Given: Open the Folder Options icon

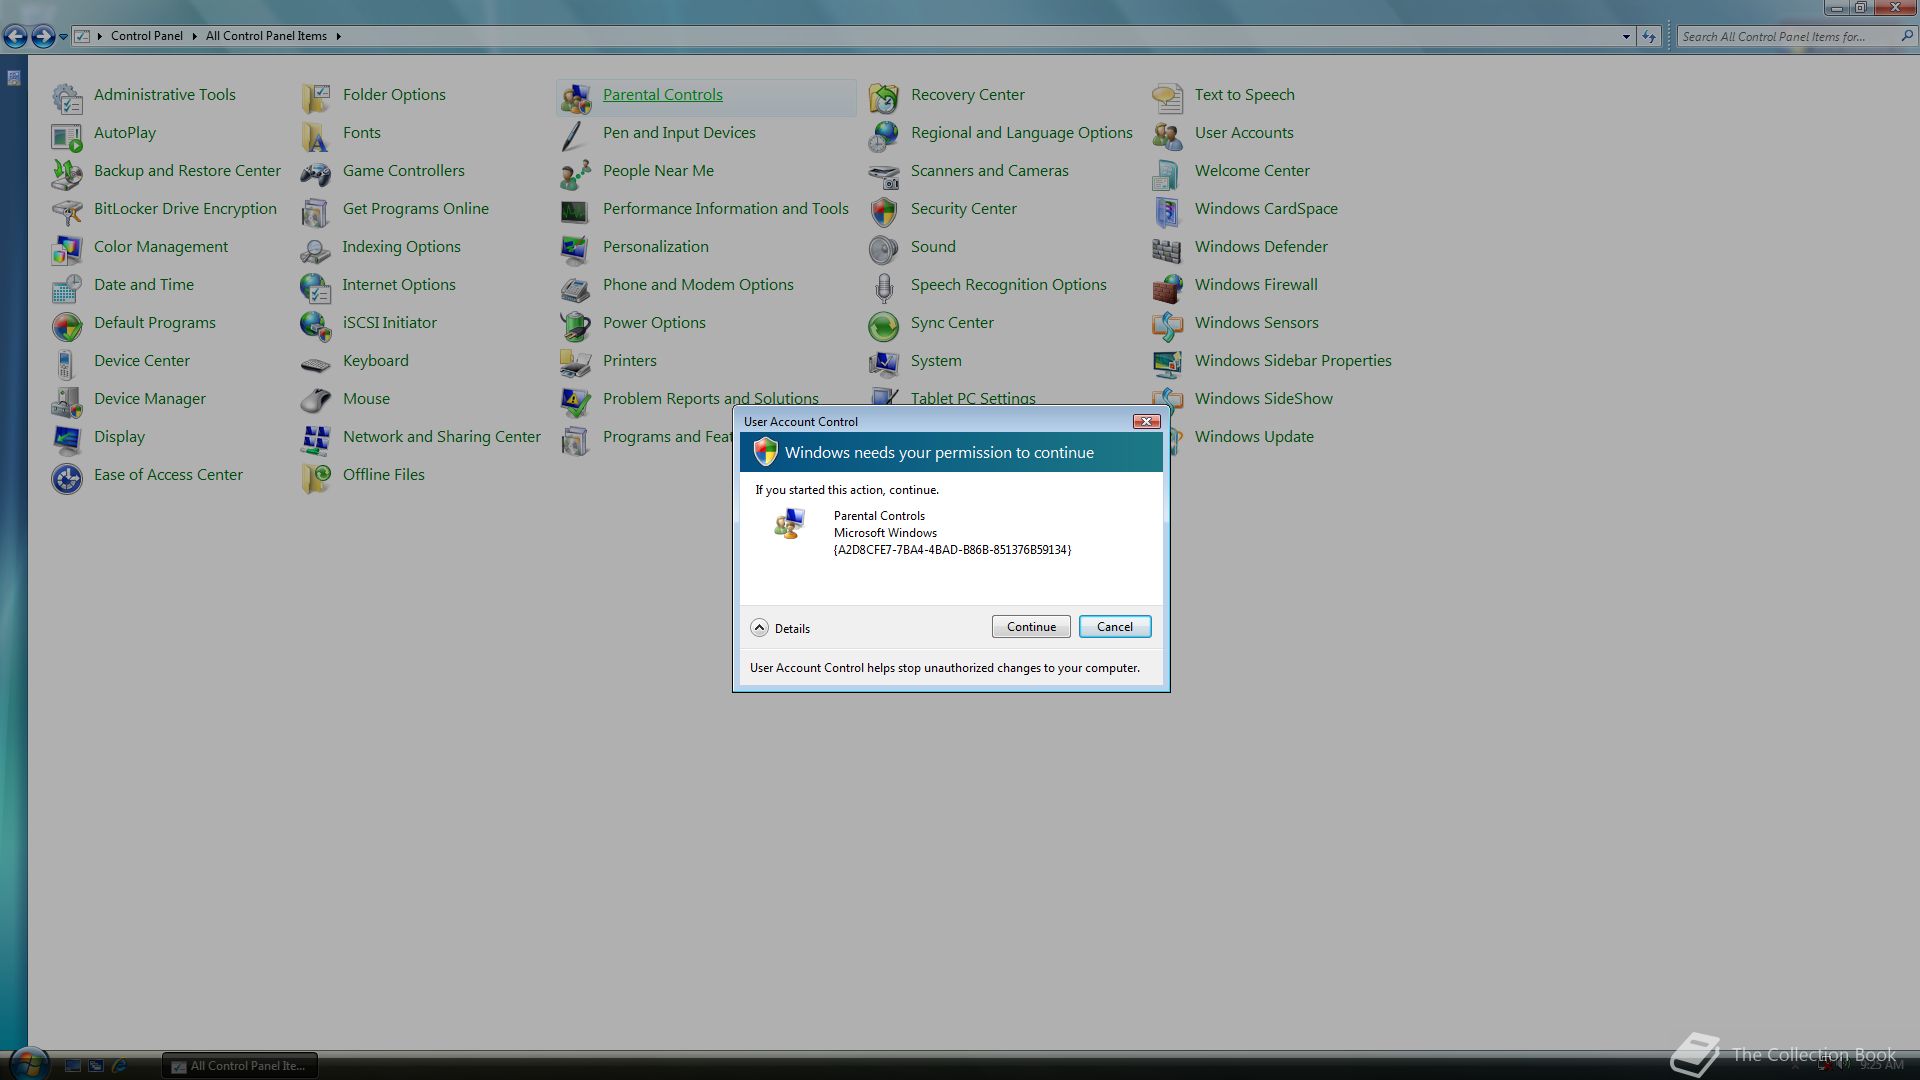Looking at the screenshot, I should (316, 98).
